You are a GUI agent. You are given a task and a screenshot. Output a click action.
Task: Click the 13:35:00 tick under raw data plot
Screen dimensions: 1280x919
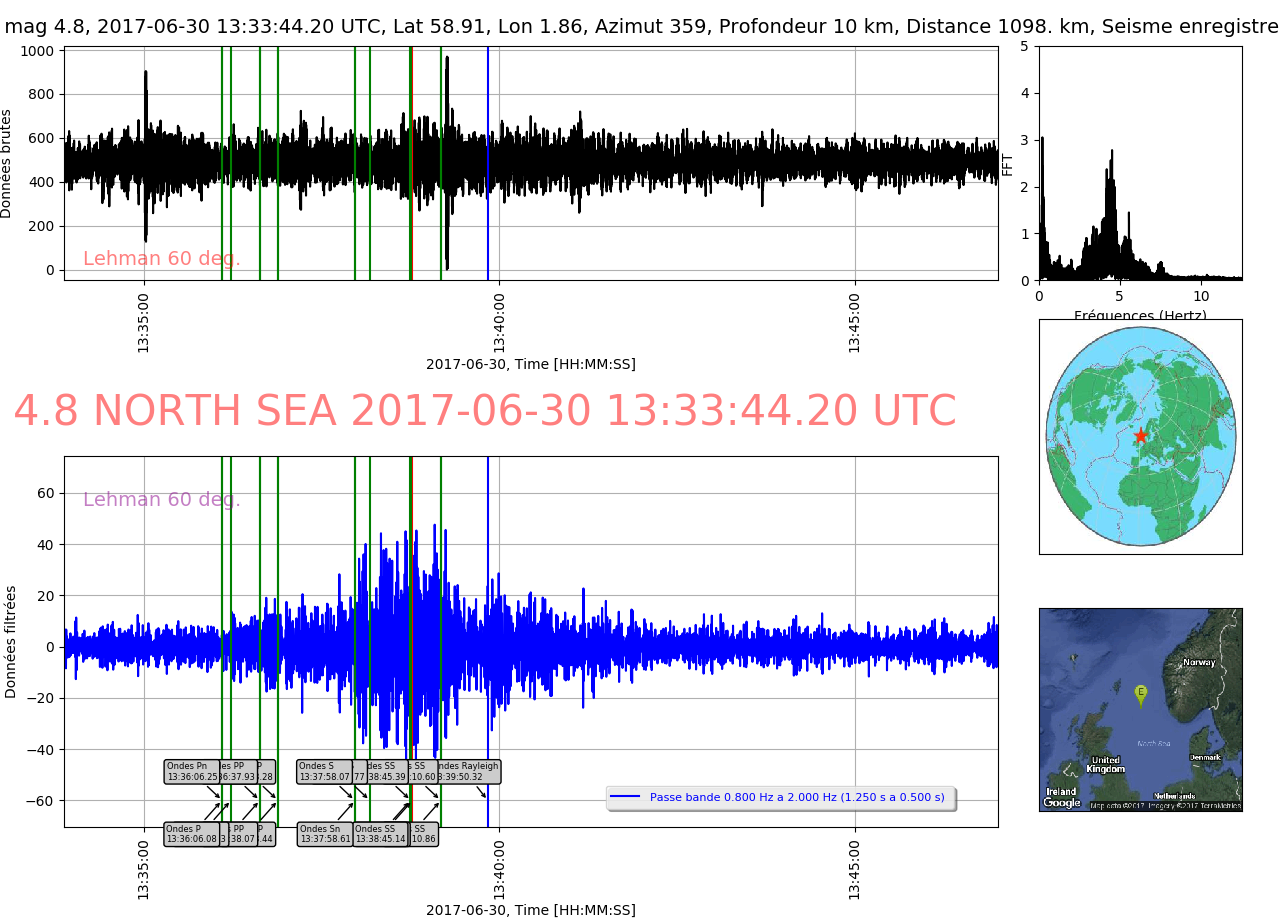(x=144, y=324)
